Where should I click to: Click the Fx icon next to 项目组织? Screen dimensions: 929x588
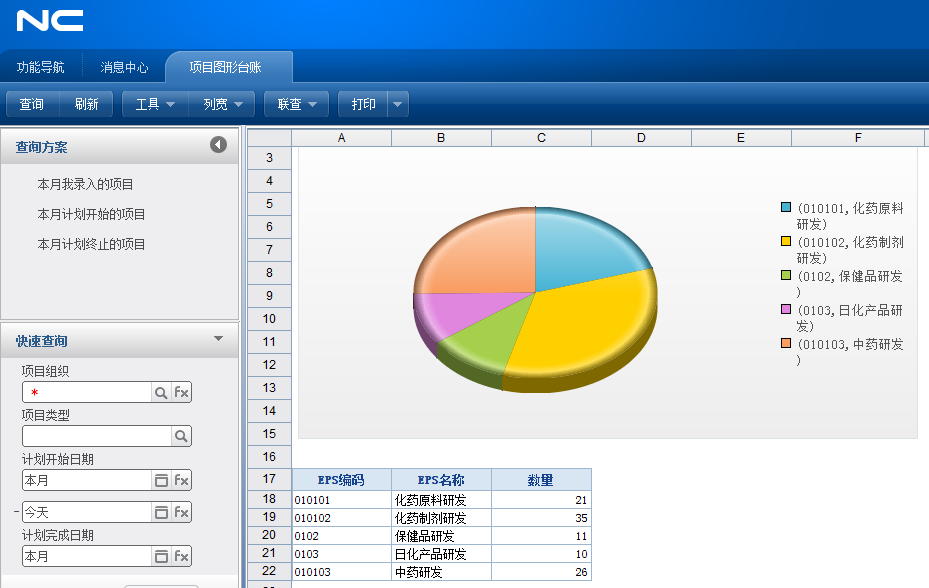click(x=181, y=393)
